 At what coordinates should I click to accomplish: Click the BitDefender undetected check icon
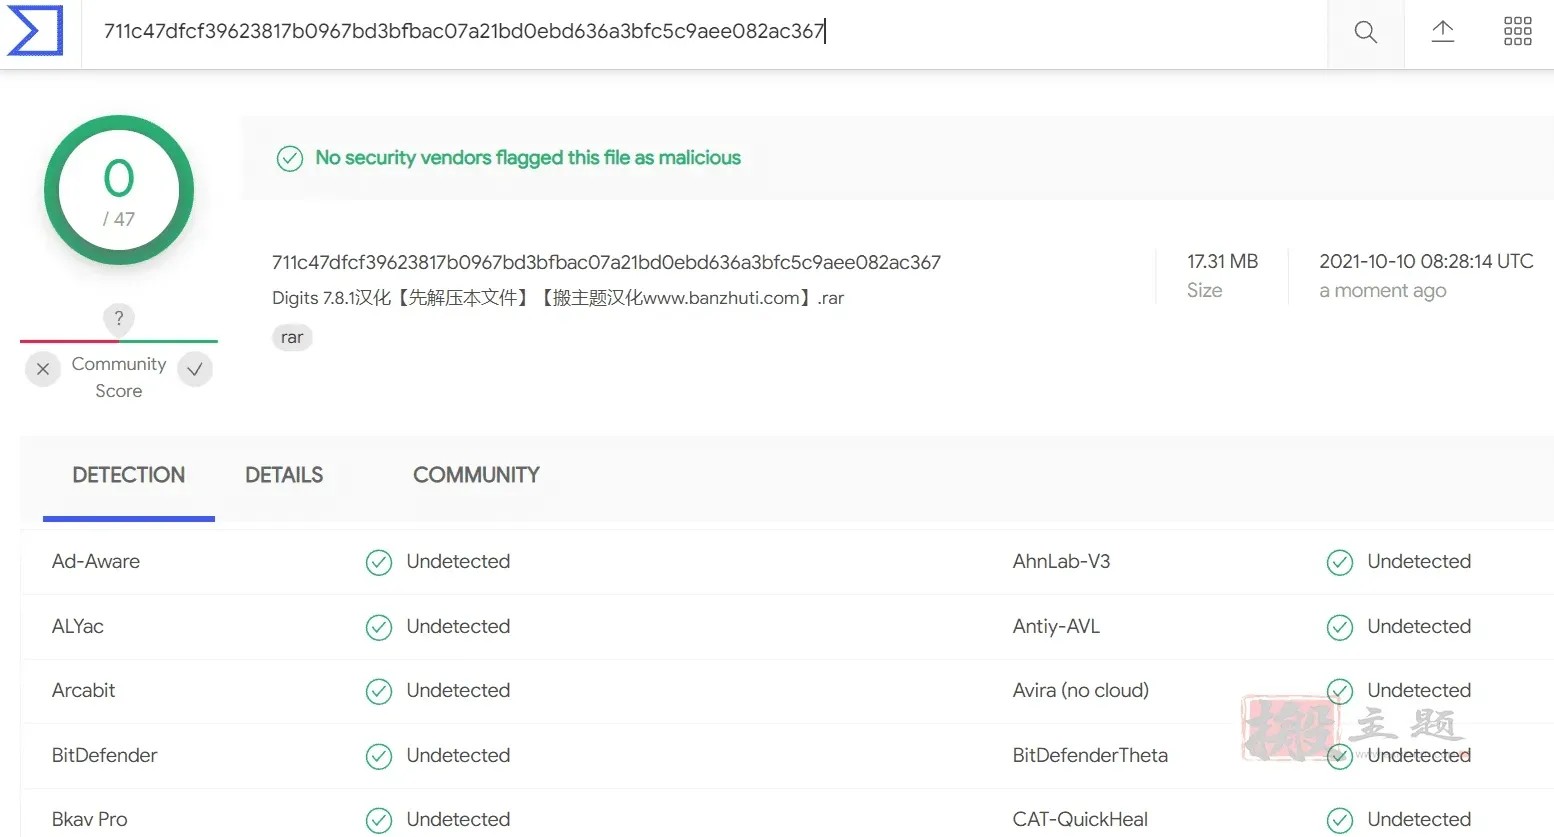[379, 756]
